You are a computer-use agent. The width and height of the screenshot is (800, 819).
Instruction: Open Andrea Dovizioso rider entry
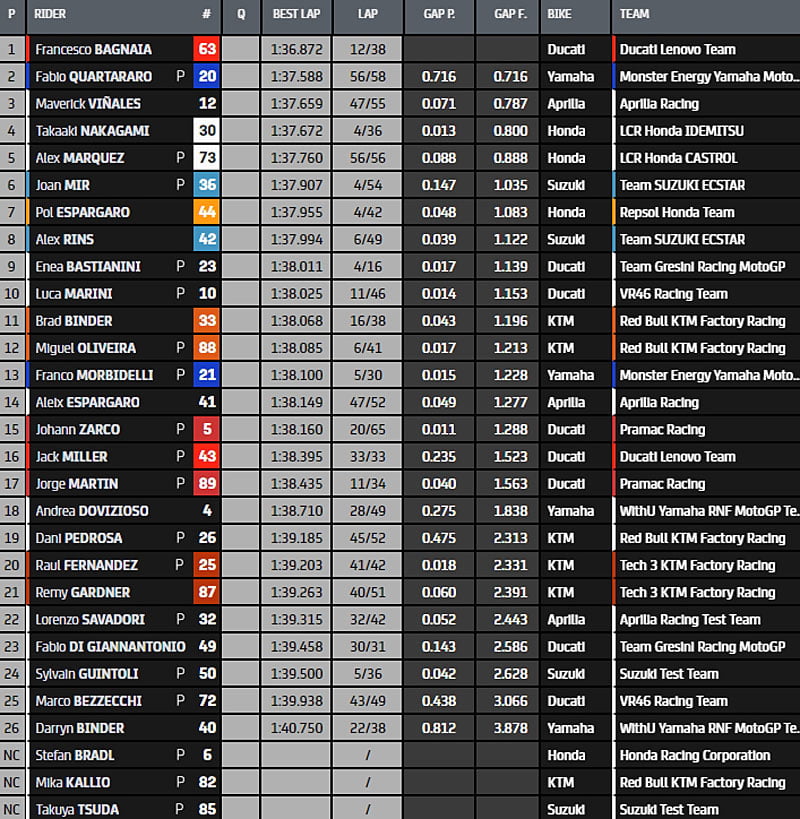(x=91, y=511)
